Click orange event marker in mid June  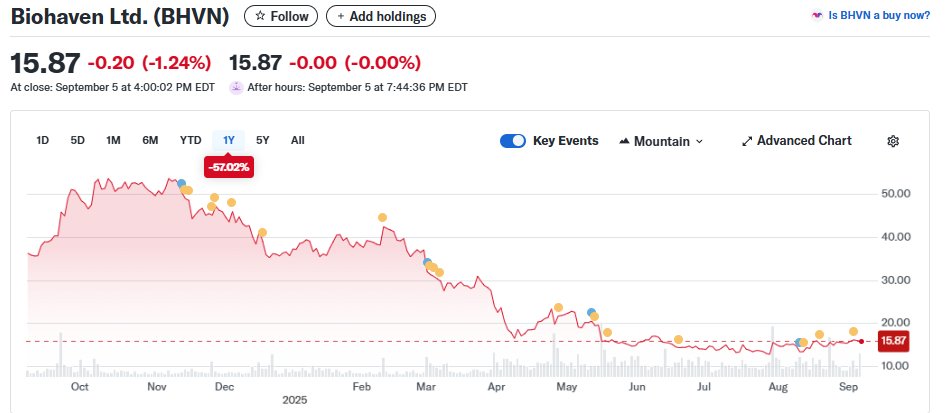click(678, 339)
